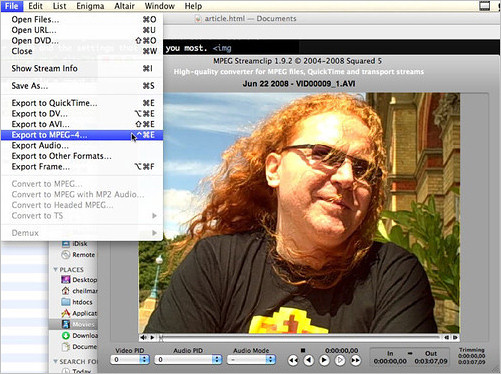The width and height of the screenshot is (501, 374).
Task: Click the step backward button
Action: tap(308, 360)
